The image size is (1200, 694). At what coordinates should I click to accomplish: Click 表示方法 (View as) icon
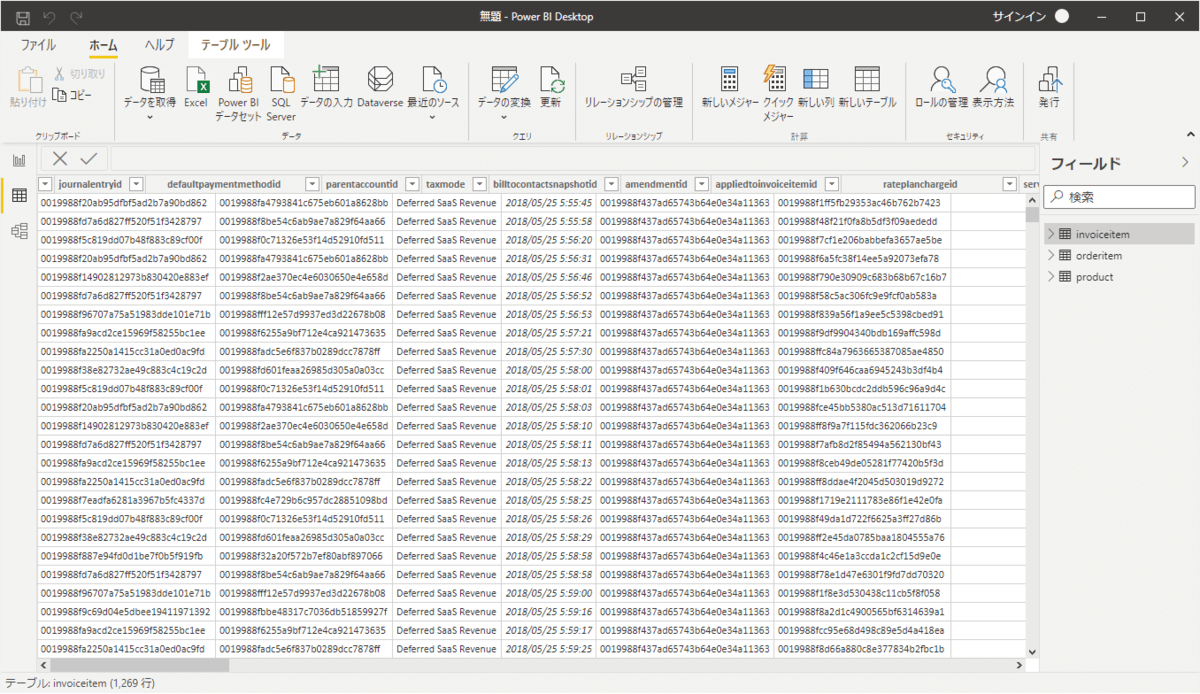(x=992, y=81)
